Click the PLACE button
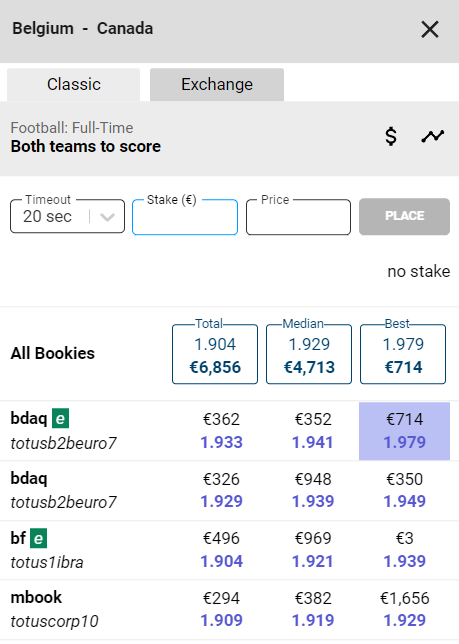The image size is (459, 644). [404, 216]
